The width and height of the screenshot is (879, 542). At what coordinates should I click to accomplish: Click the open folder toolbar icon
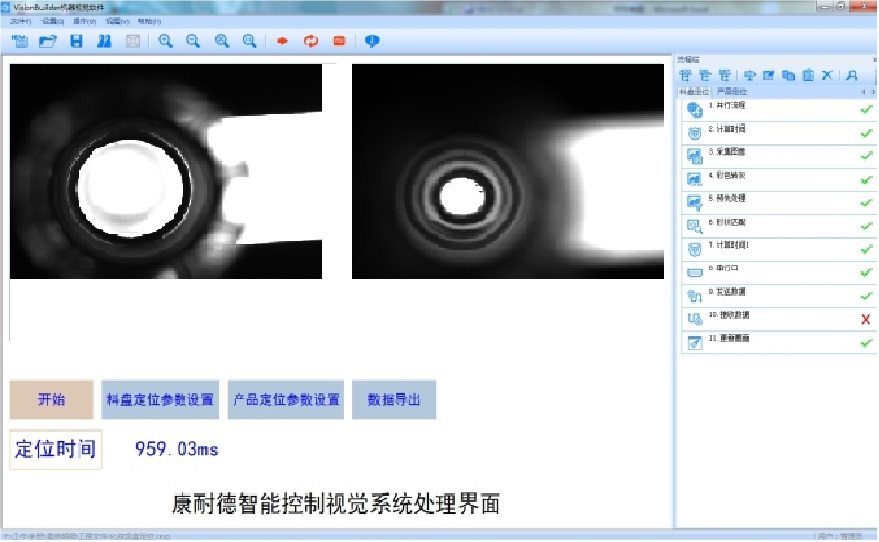47,42
